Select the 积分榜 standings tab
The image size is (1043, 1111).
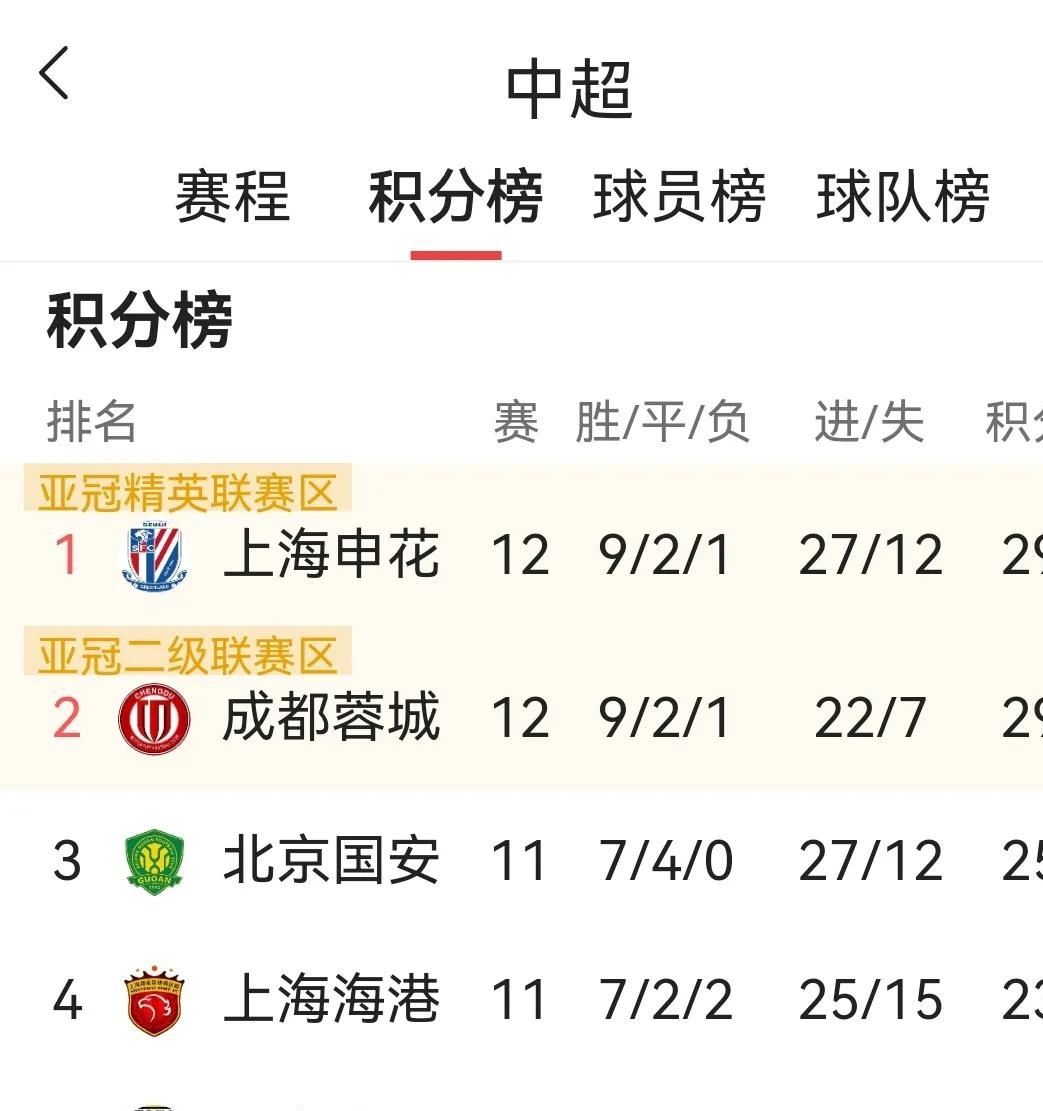click(456, 197)
